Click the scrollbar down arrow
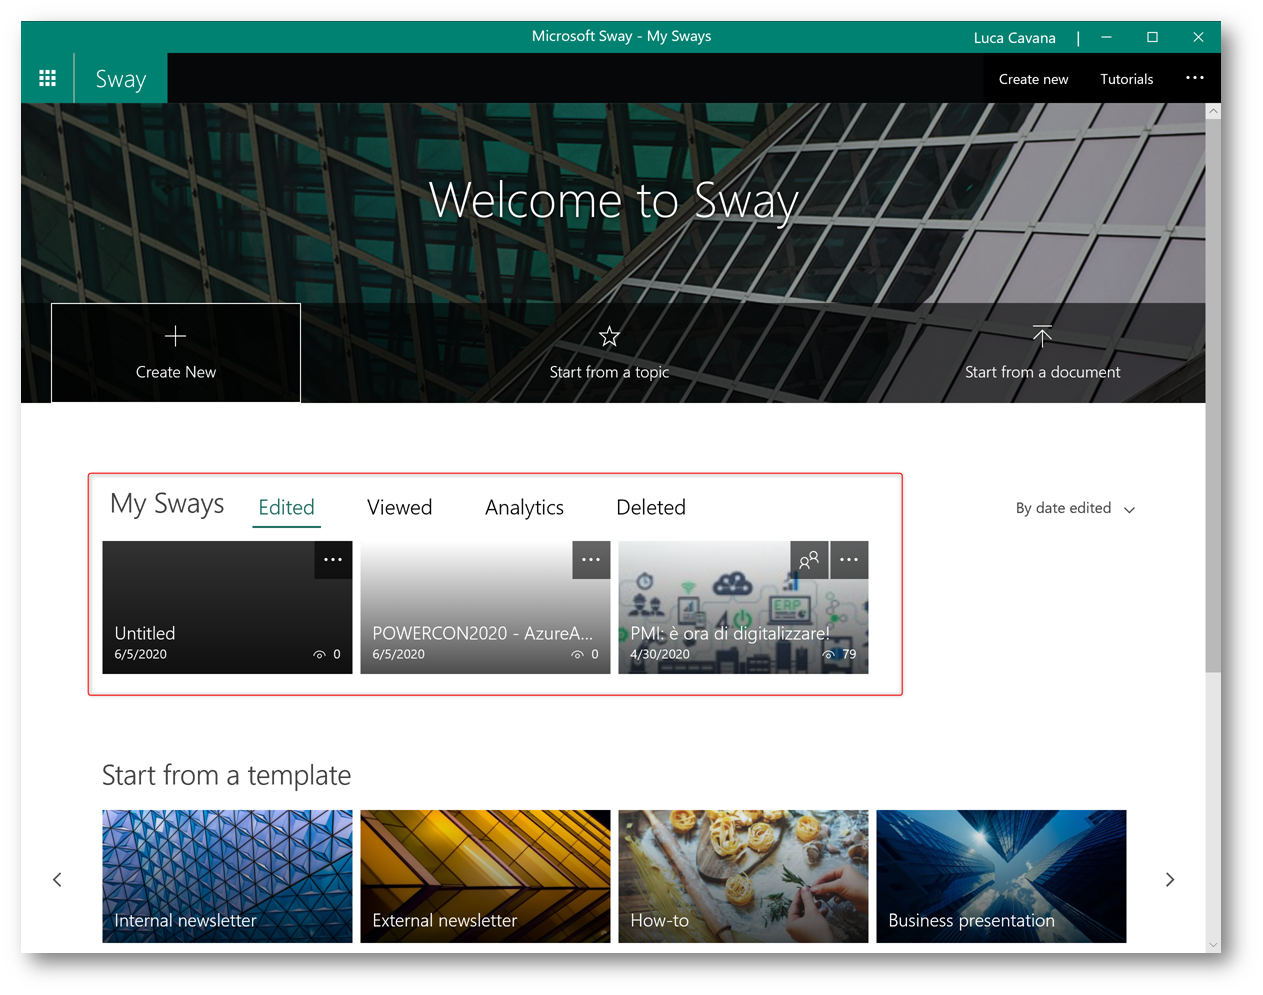Viewport: 1263px width, 995px height. (x=1213, y=944)
